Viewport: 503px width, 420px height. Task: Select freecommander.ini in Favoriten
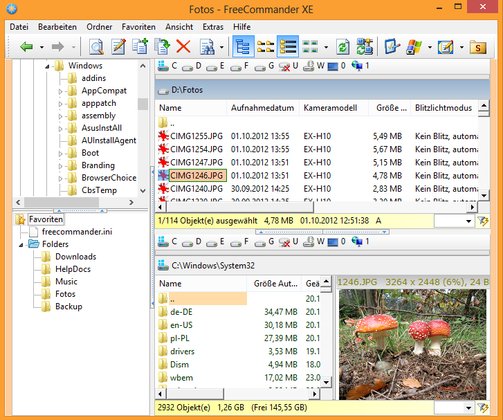point(77,232)
